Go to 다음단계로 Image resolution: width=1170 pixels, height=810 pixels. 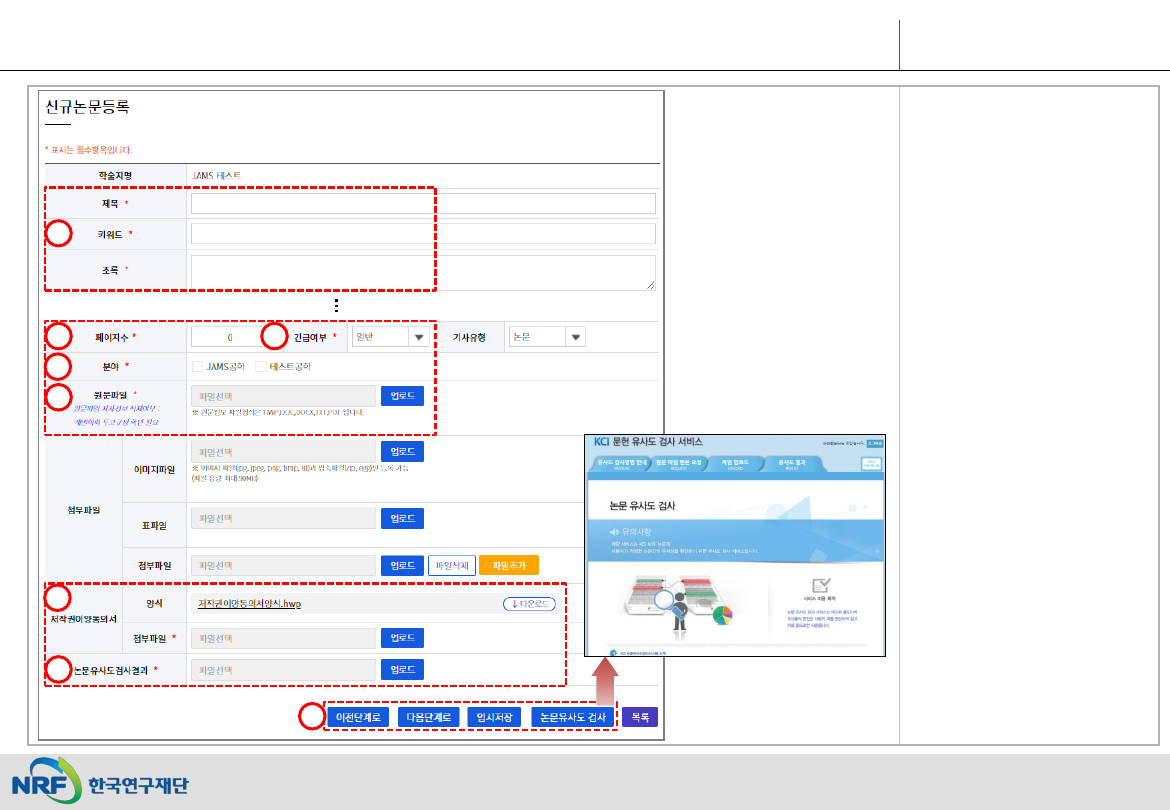point(427,717)
